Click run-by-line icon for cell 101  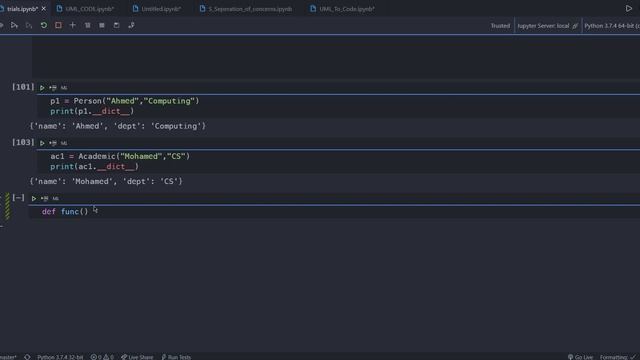(x=53, y=88)
